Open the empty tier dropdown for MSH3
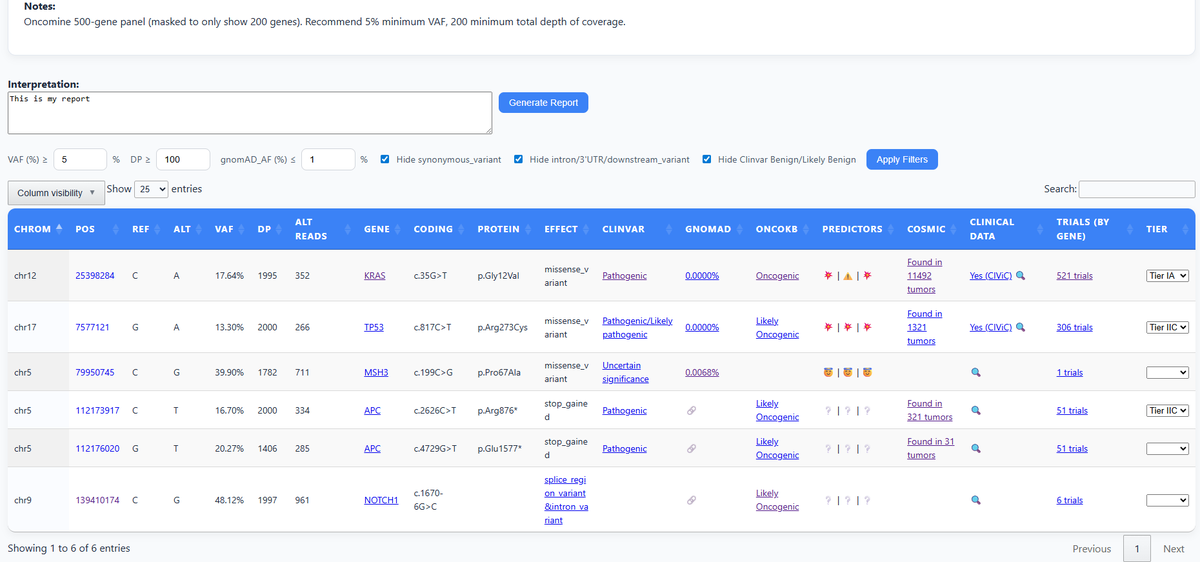Viewport: 1200px width, 562px height. 1168,372
